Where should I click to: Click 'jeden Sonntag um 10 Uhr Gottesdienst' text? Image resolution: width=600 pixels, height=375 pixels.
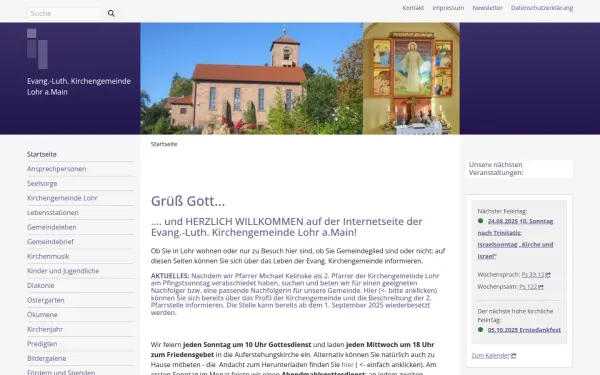[x=247, y=345]
